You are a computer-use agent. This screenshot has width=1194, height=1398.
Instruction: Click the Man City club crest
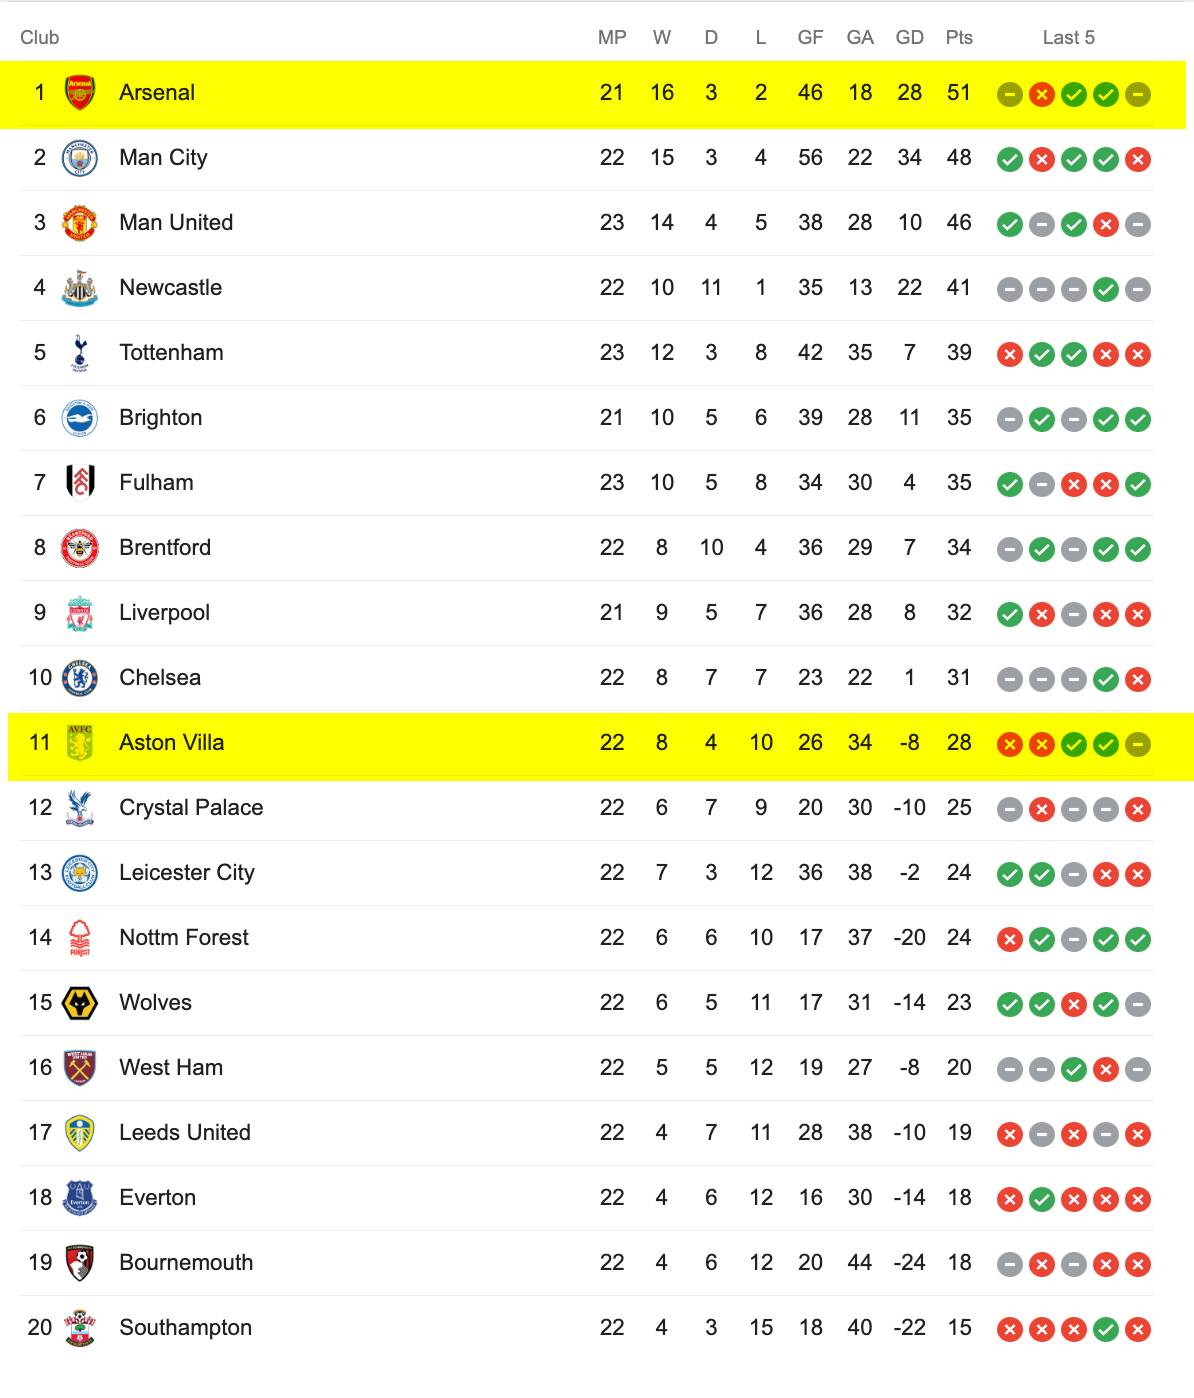80,158
